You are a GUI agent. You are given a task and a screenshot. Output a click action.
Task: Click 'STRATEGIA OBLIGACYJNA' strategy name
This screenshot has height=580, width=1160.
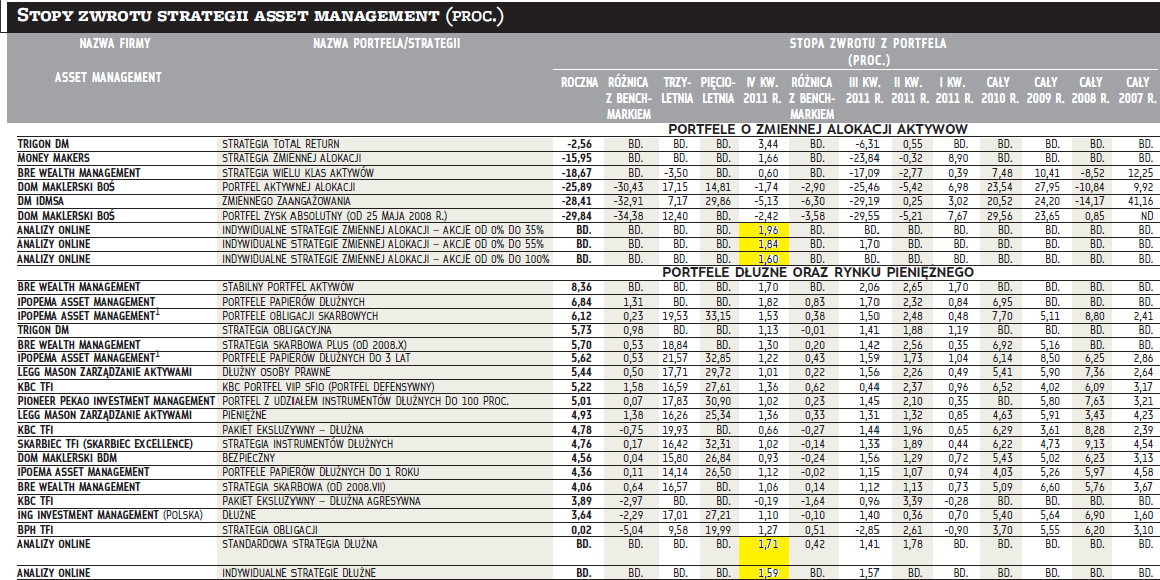(x=277, y=330)
